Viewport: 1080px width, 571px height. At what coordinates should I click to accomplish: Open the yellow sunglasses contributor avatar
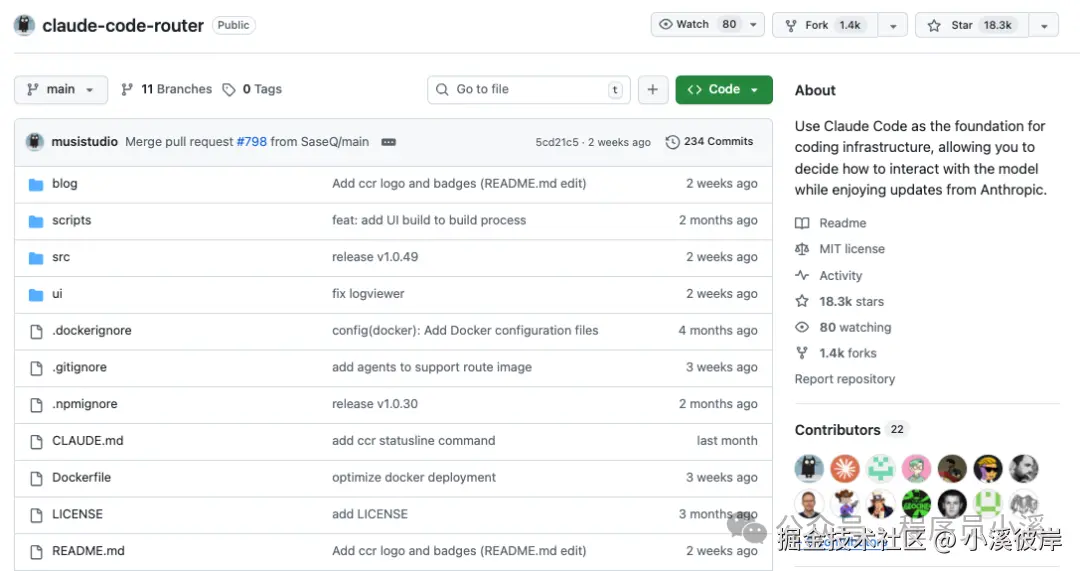988,468
